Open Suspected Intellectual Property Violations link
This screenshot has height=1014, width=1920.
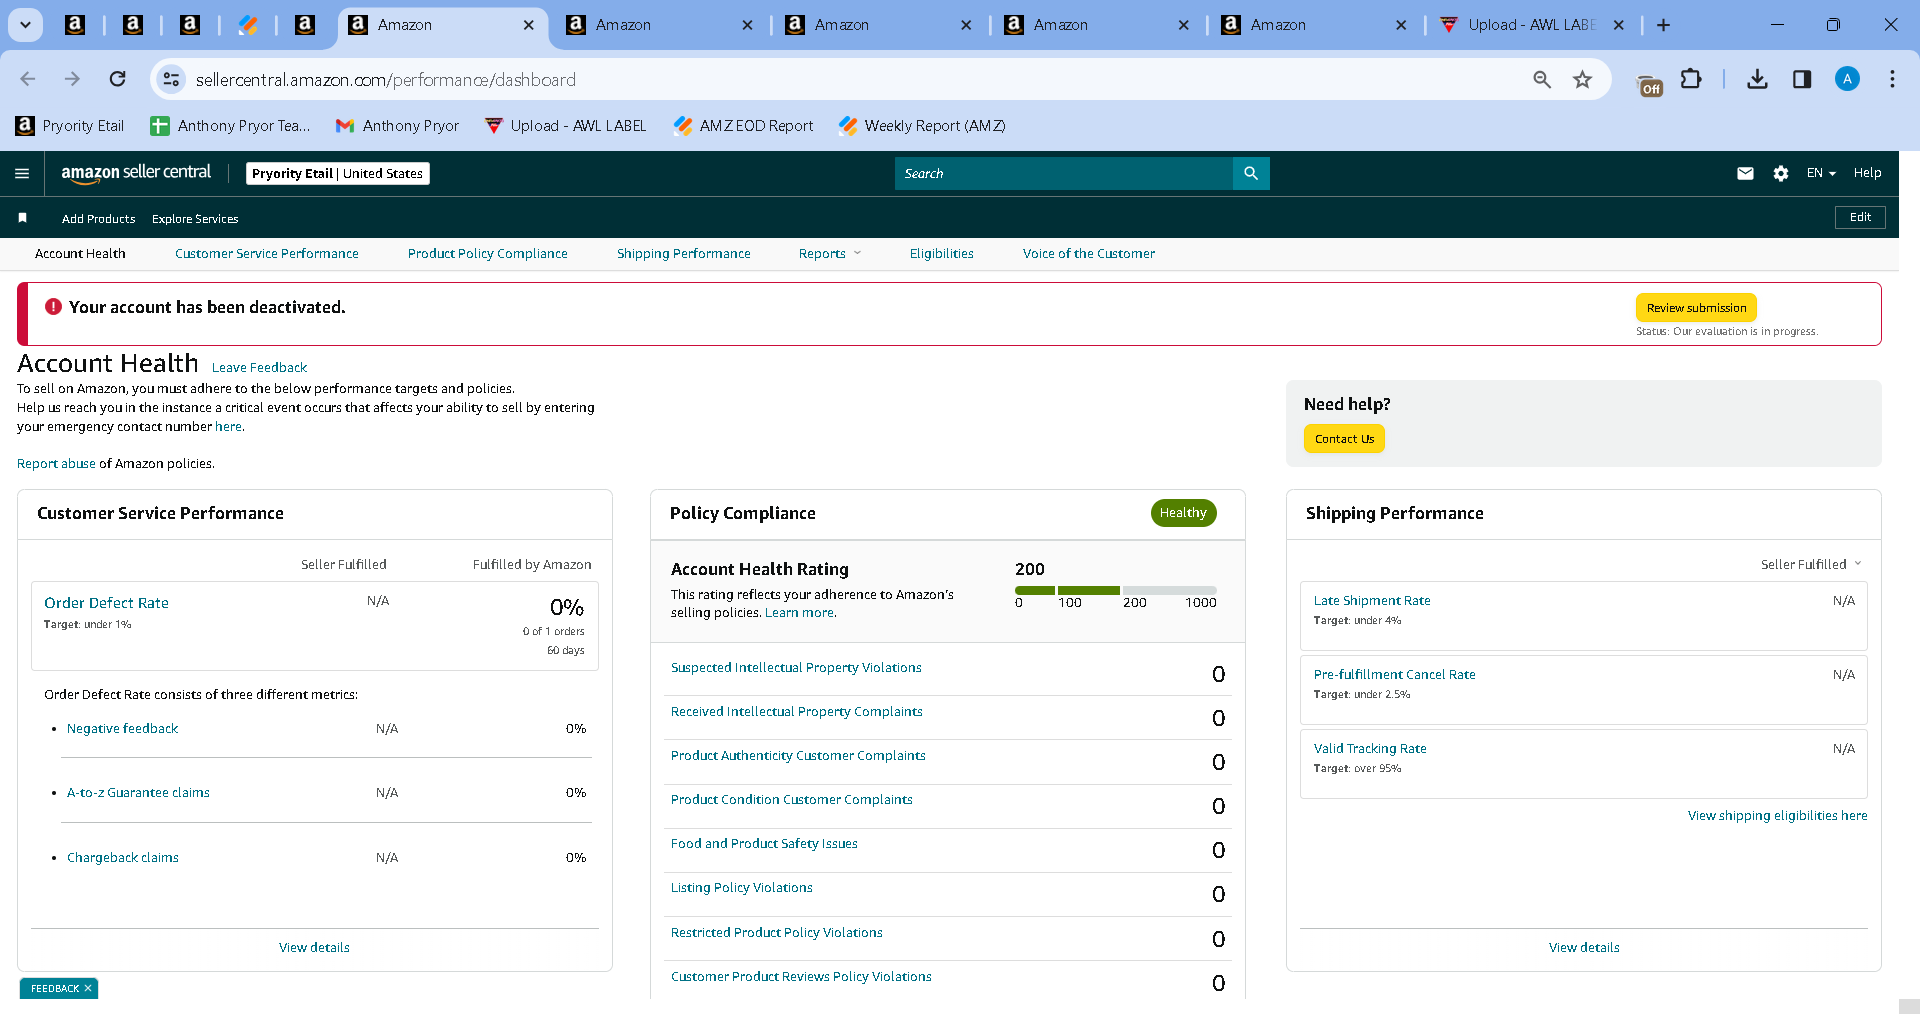tap(796, 668)
